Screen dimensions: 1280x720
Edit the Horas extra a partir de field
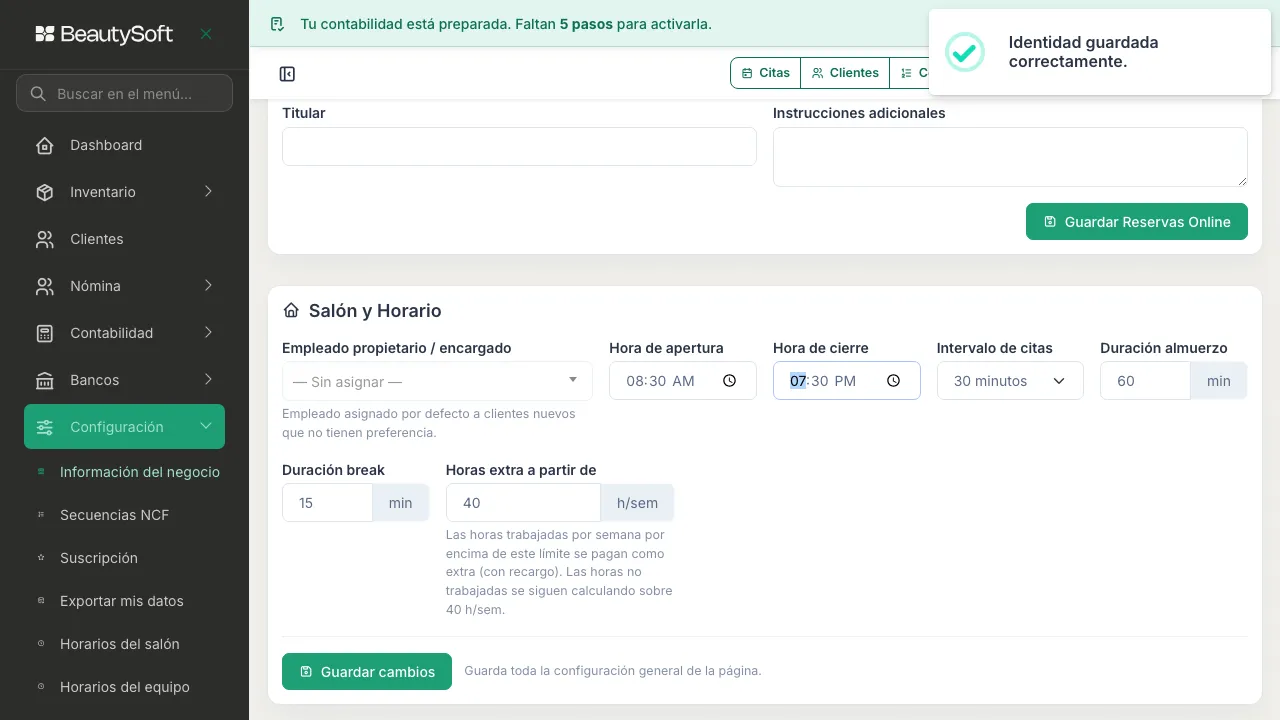[523, 503]
